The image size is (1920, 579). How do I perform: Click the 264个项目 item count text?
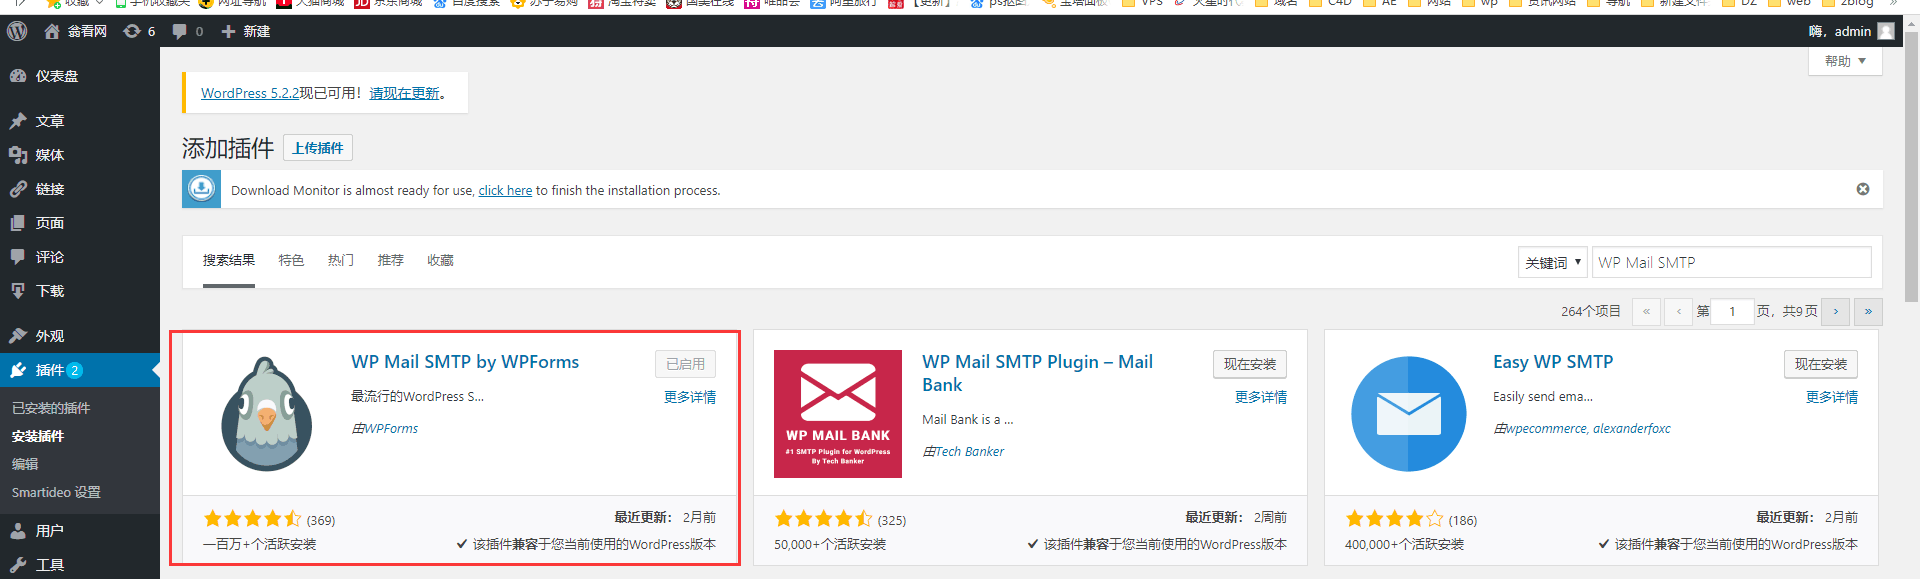pyautogui.click(x=1591, y=311)
